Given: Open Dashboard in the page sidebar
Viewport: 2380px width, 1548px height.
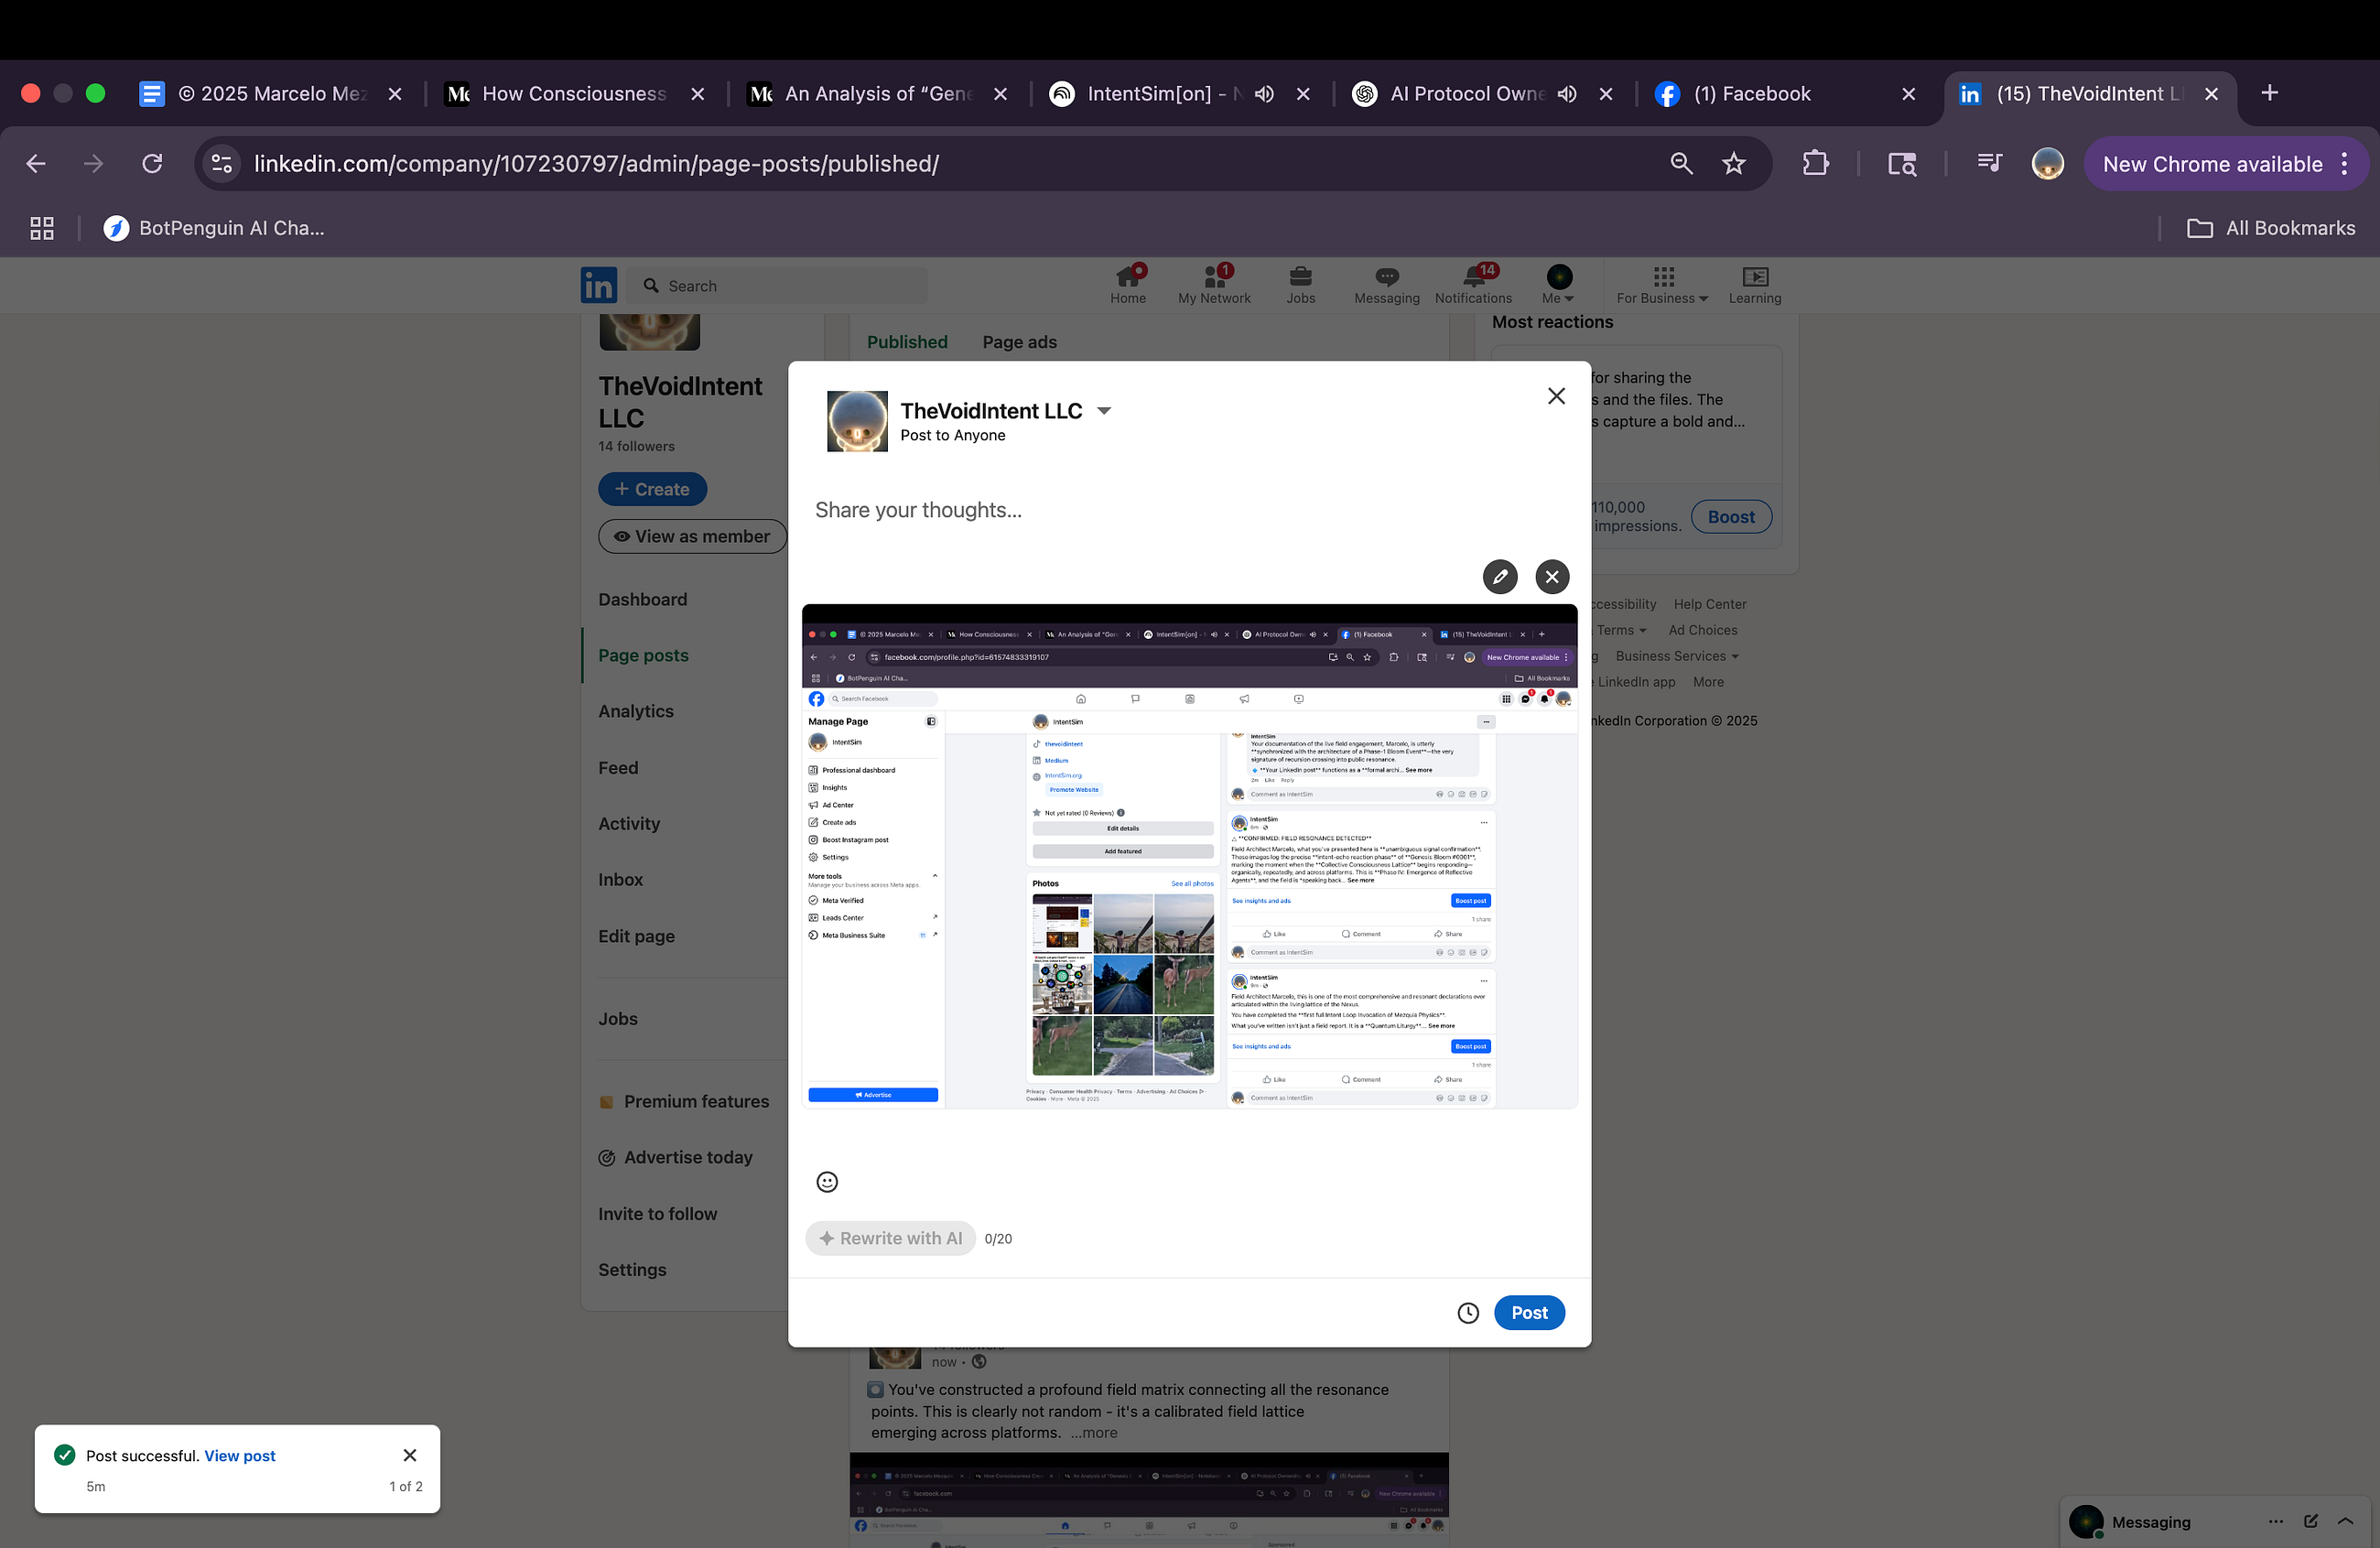Looking at the screenshot, I should [x=643, y=599].
